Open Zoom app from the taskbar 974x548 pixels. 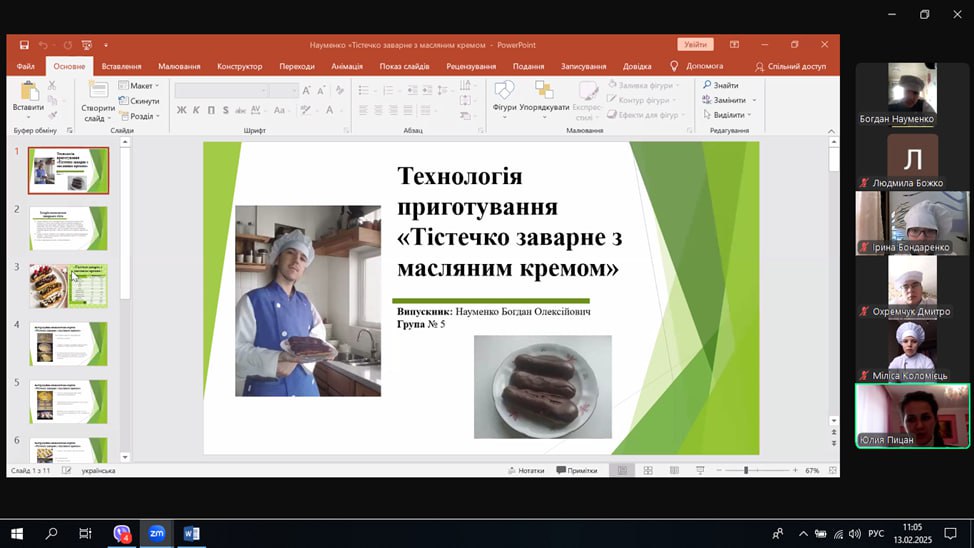pos(156,534)
